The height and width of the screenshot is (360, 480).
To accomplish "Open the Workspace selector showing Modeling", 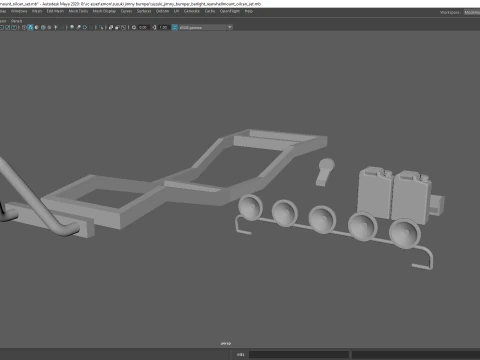I will point(472,12).
